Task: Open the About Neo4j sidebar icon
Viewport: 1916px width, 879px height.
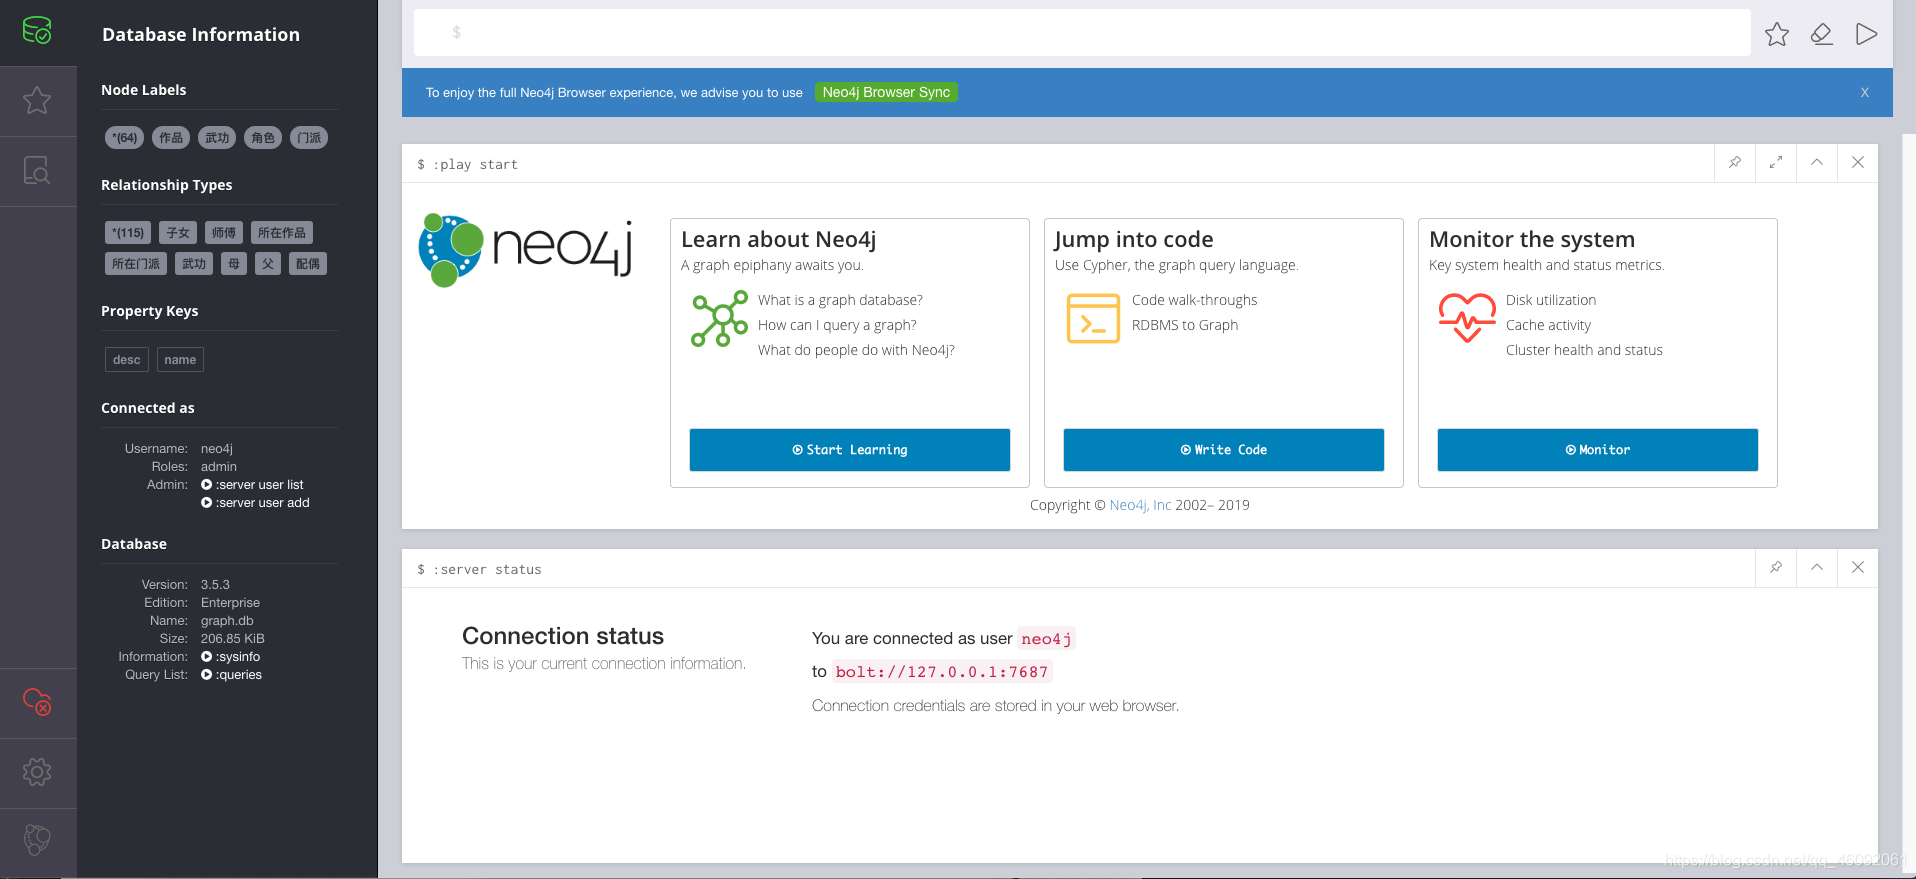Action: click(x=37, y=840)
